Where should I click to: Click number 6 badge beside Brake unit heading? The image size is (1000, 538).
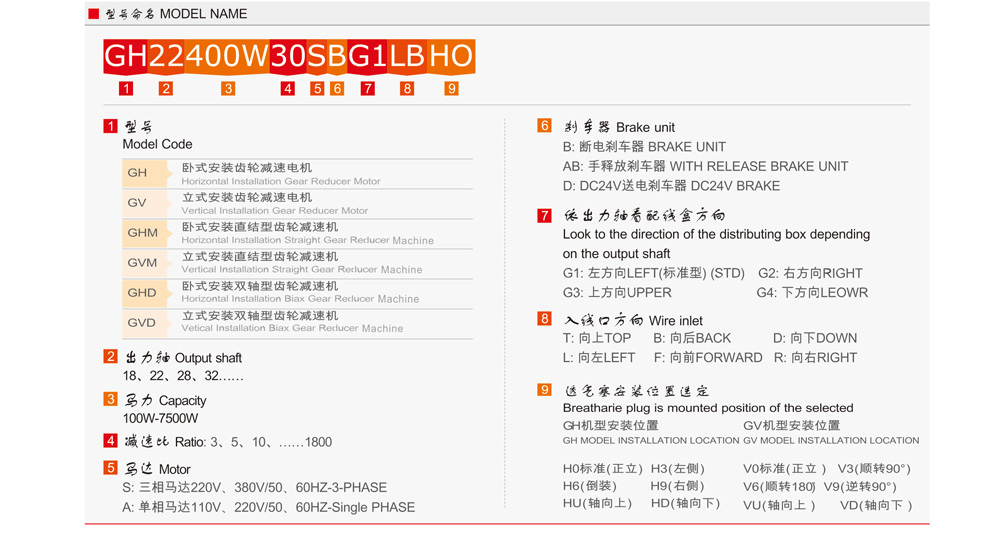pyautogui.click(x=544, y=126)
